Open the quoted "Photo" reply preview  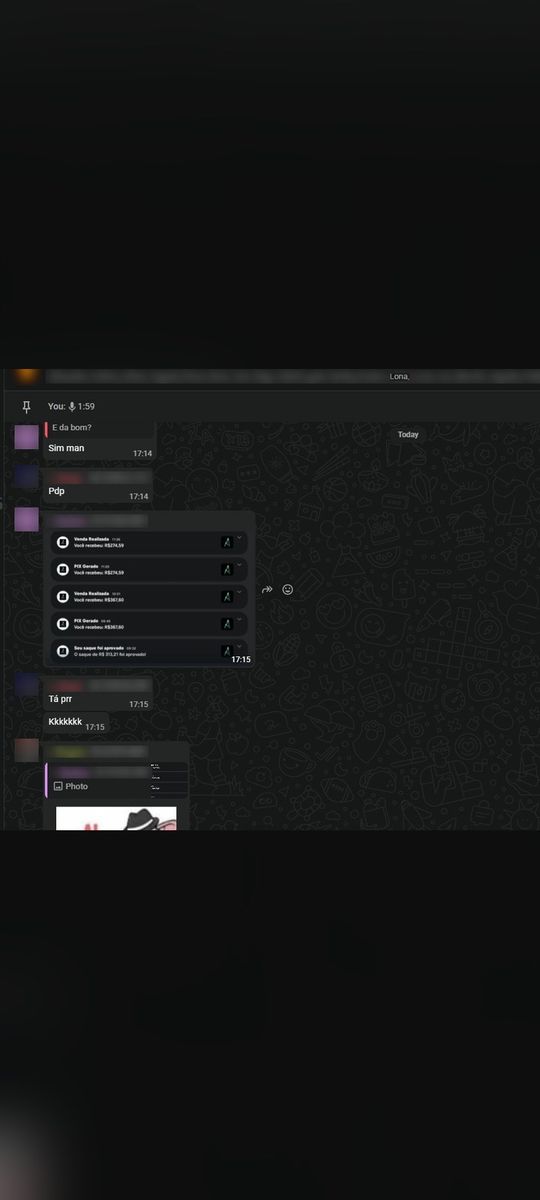pos(117,781)
